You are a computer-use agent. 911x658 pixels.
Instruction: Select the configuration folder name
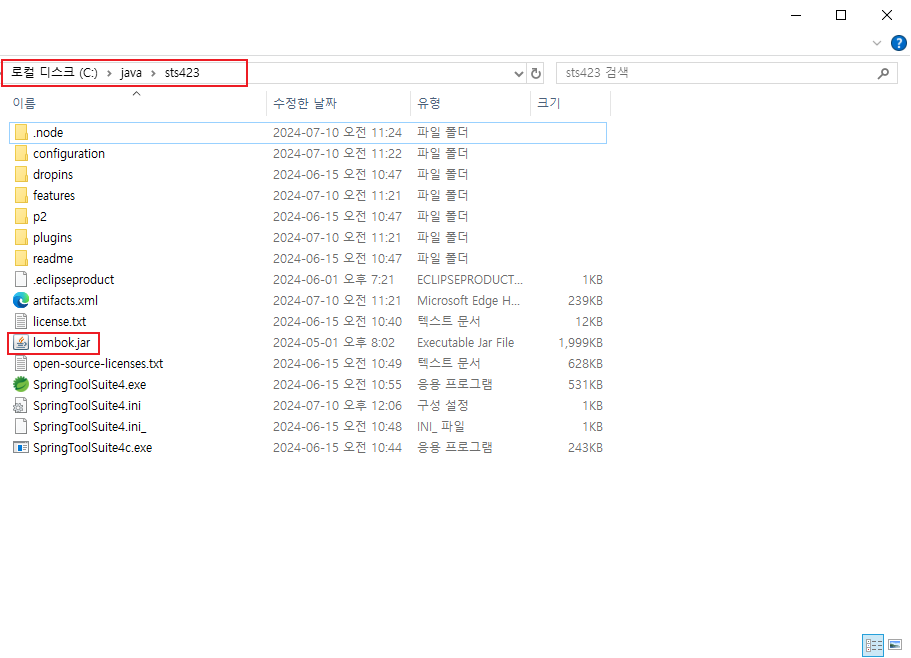69,153
